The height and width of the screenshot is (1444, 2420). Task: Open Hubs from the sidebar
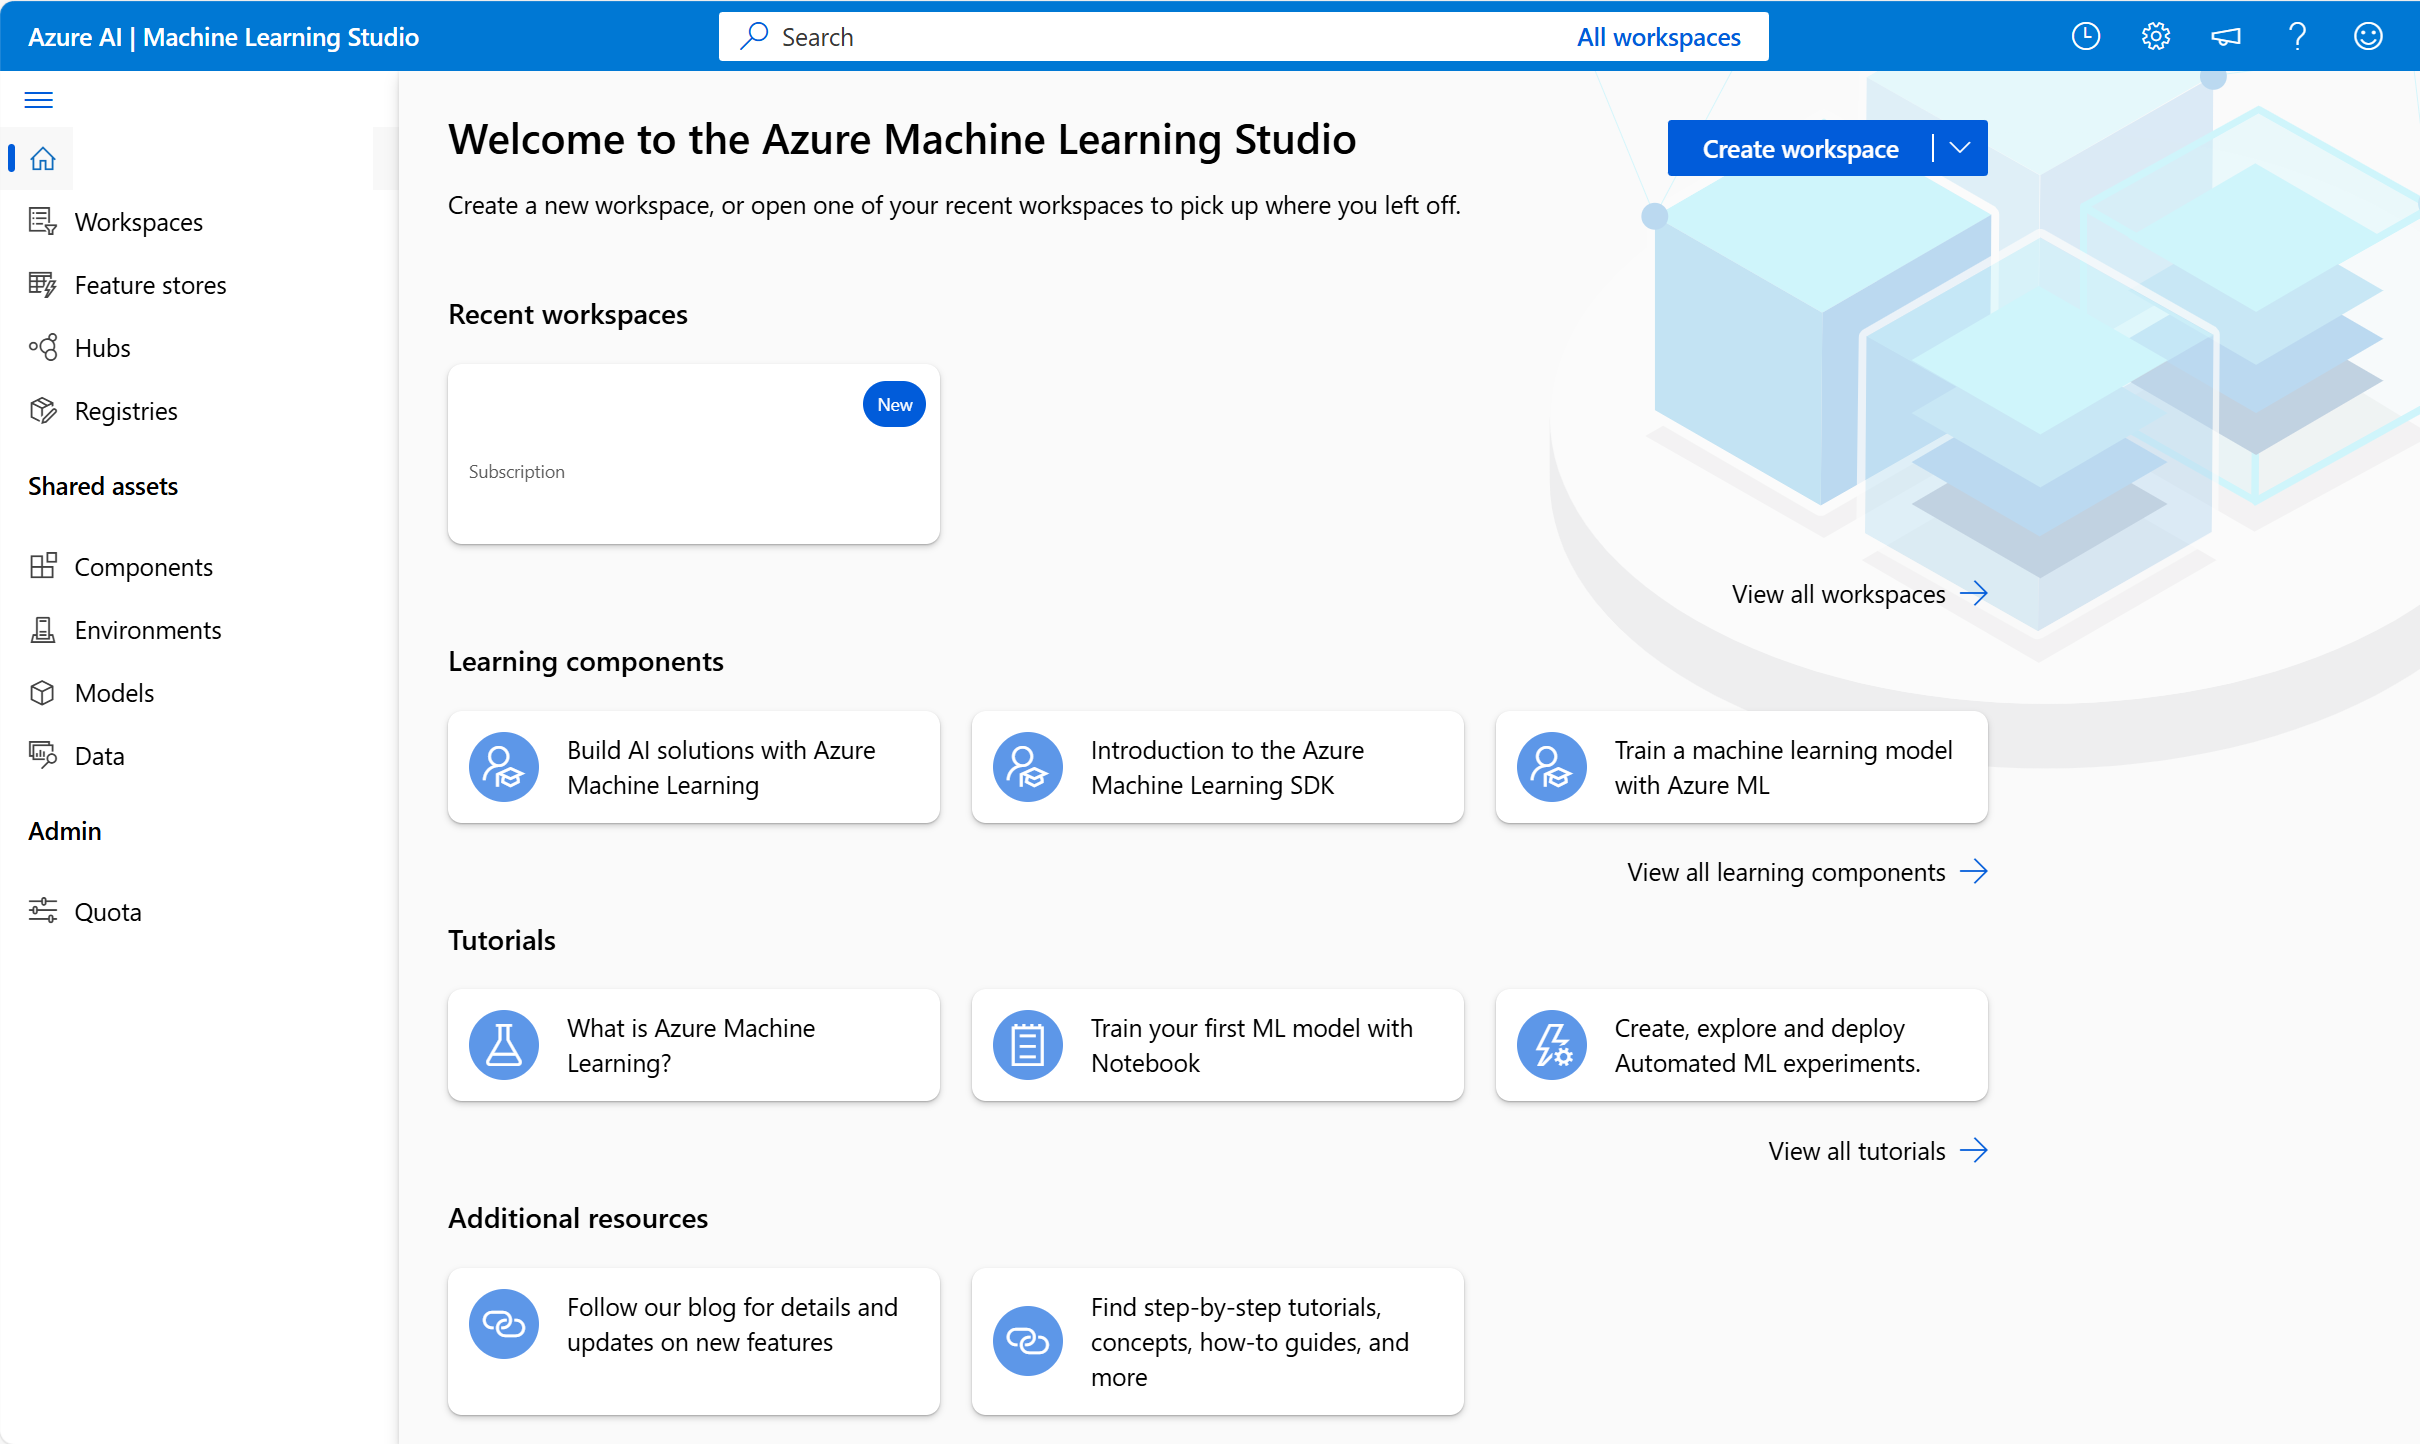pos(102,347)
